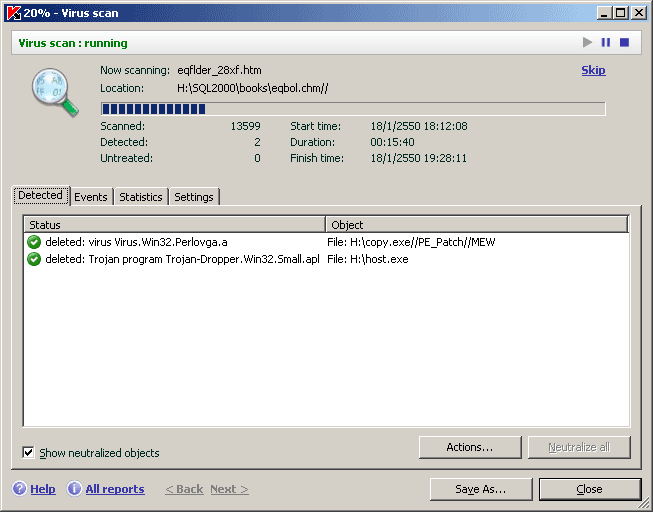Click the H:\copy.exe object entry
This screenshot has height=512, width=653.
click(x=411, y=242)
